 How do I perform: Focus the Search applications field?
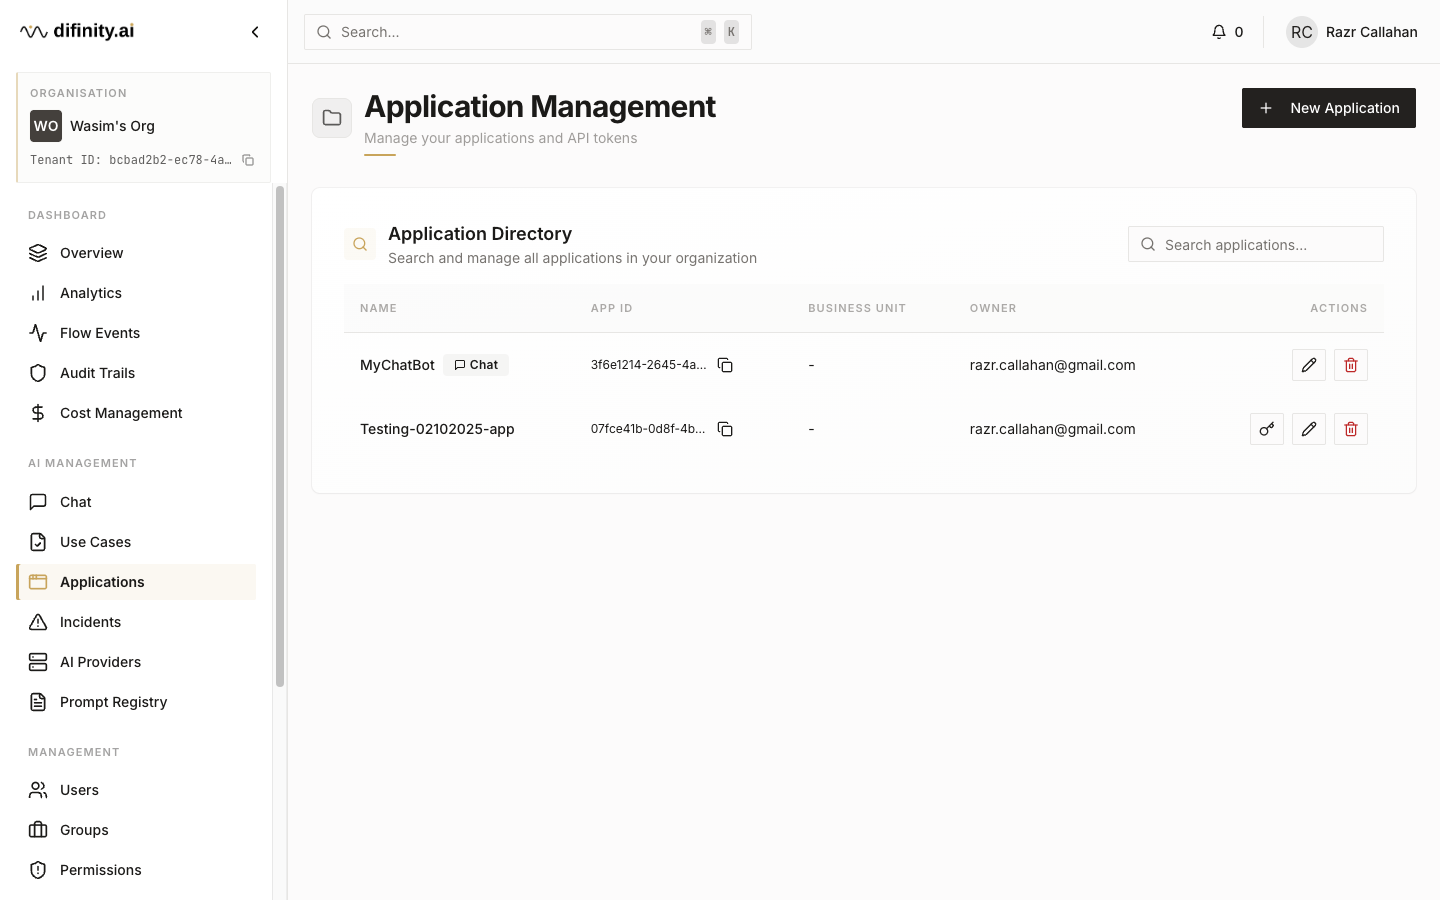pos(1256,244)
